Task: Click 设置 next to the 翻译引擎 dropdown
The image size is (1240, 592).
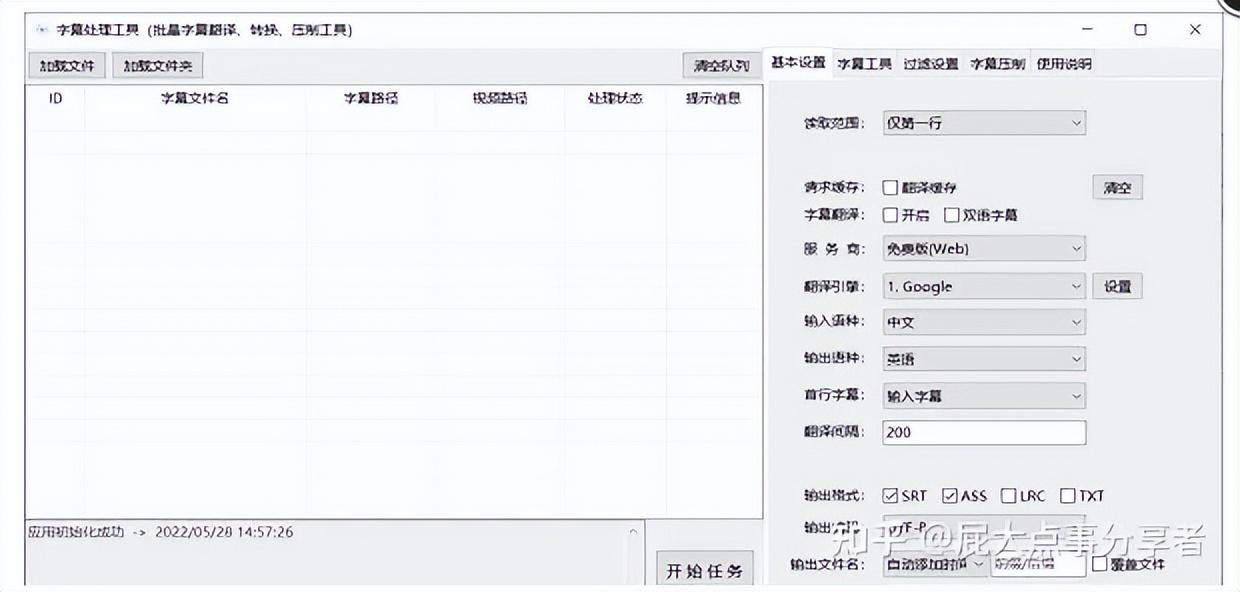Action: [1117, 286]
